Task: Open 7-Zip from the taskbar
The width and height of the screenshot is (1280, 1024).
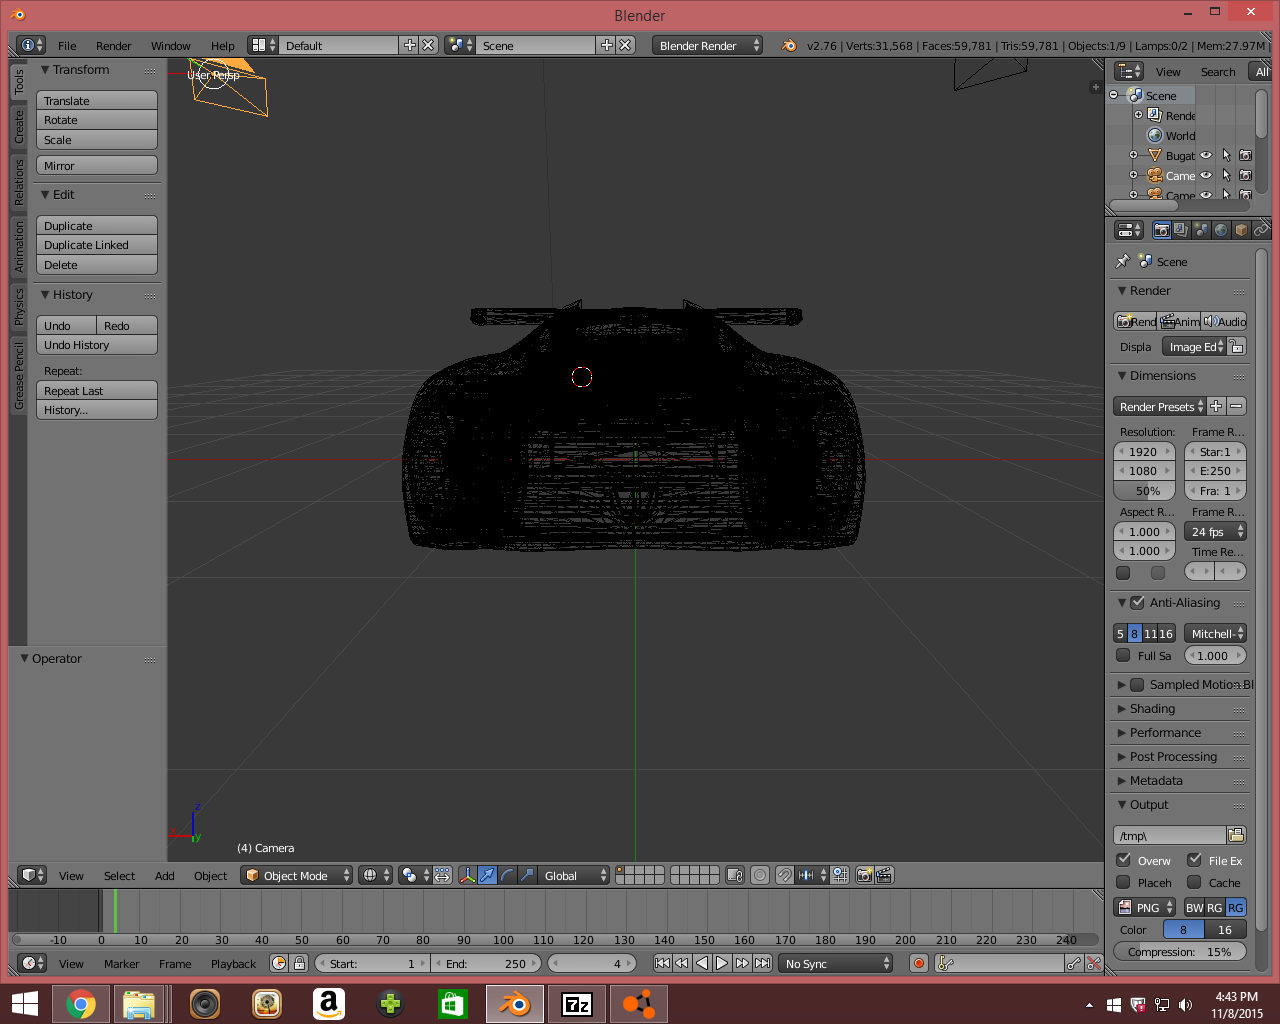Action: [577, 1003]
